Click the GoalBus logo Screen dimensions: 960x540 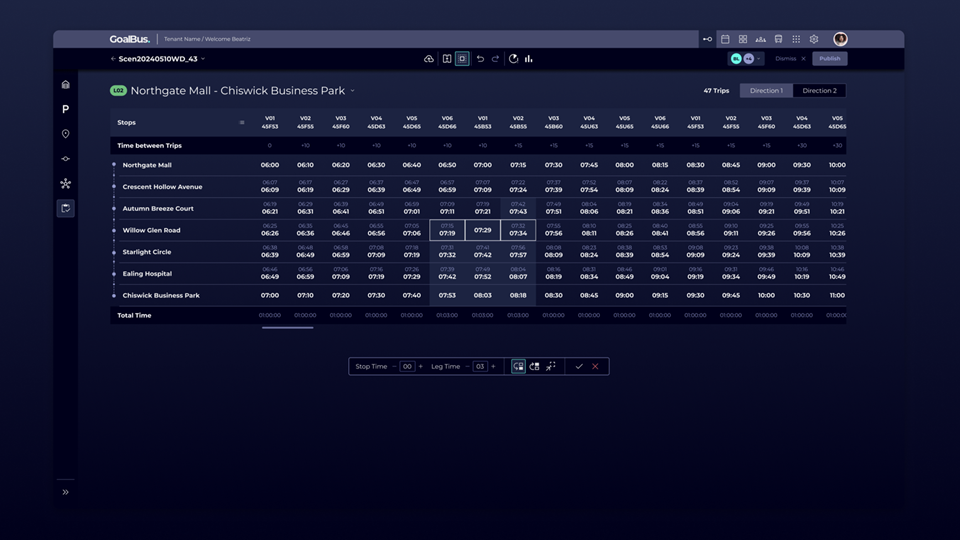[130, 39]
